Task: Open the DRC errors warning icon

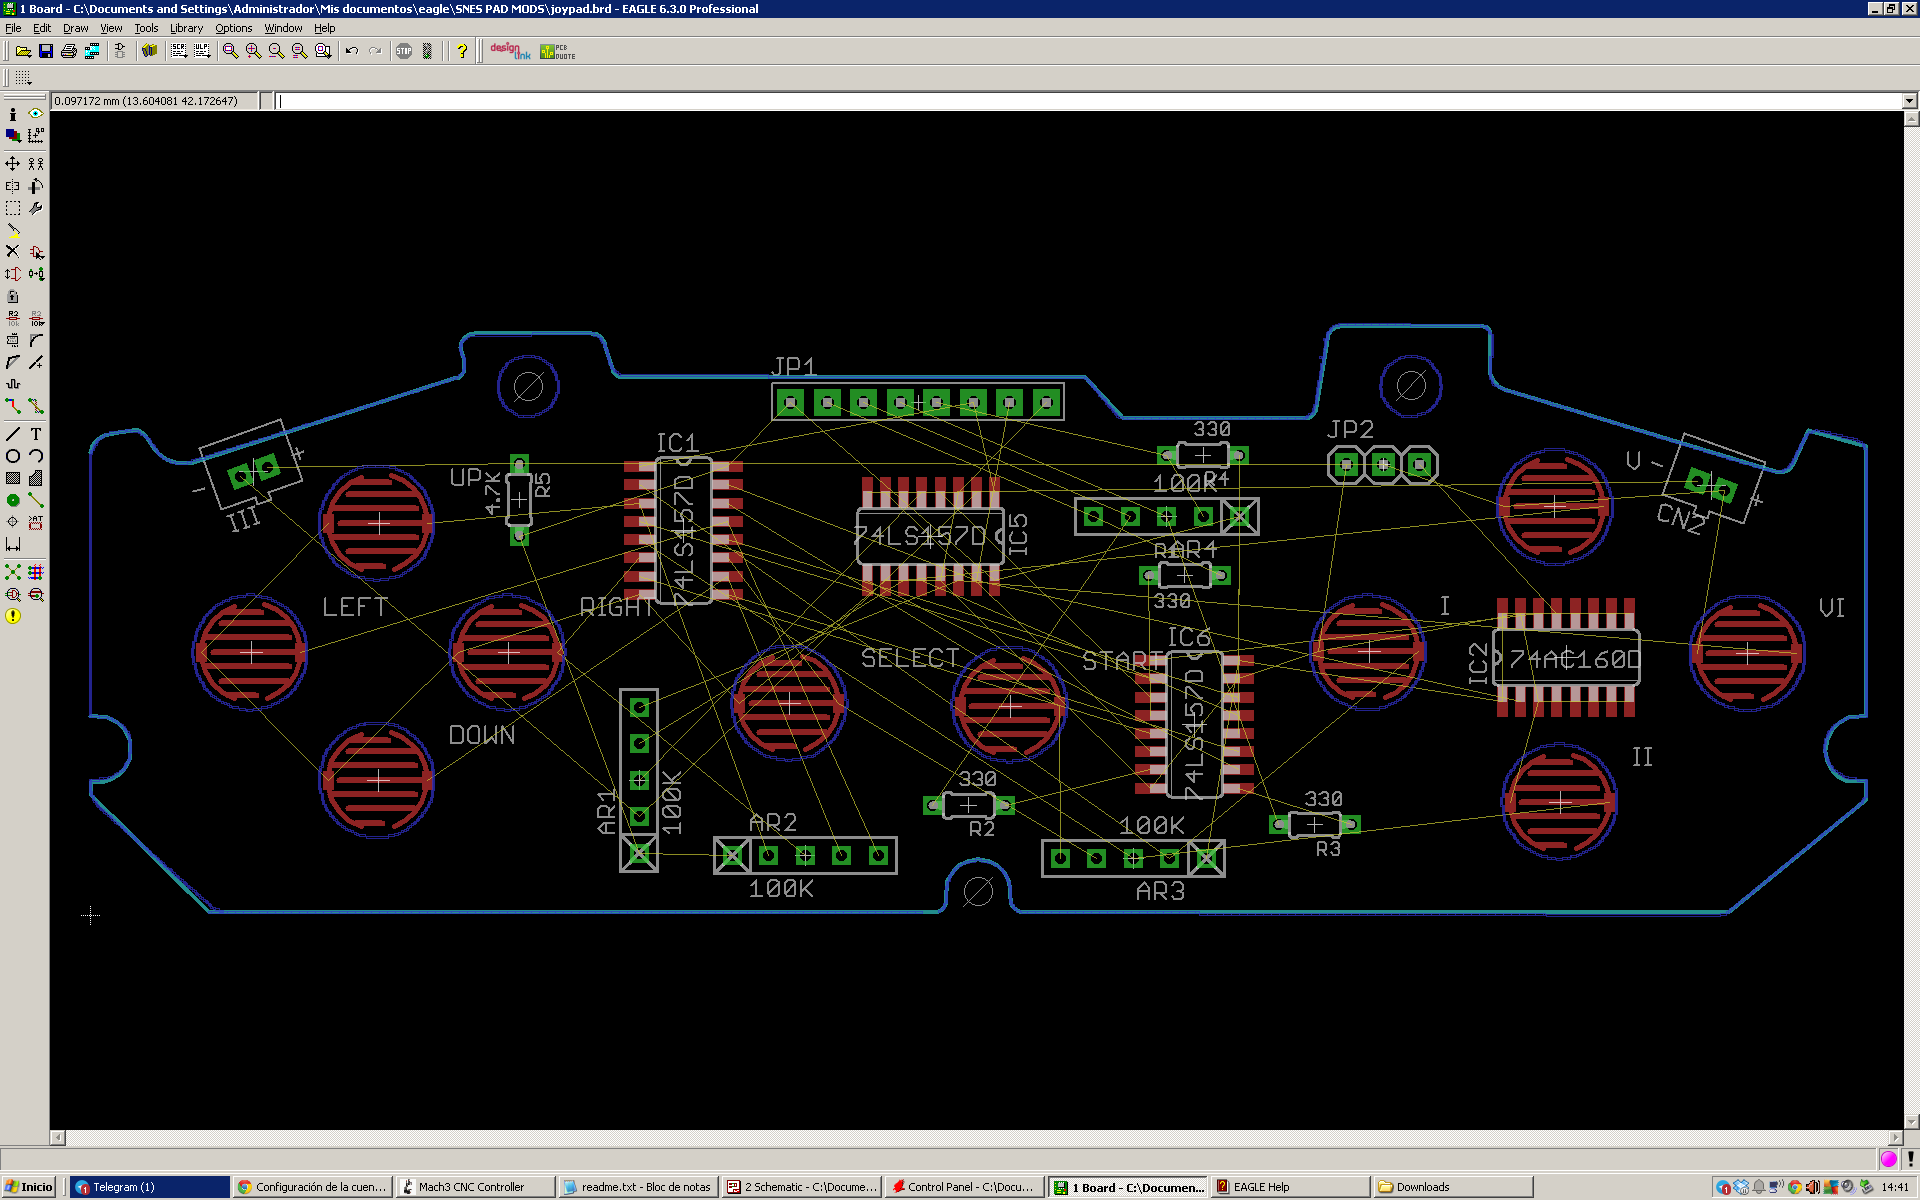Action: [x=13, y=616]
